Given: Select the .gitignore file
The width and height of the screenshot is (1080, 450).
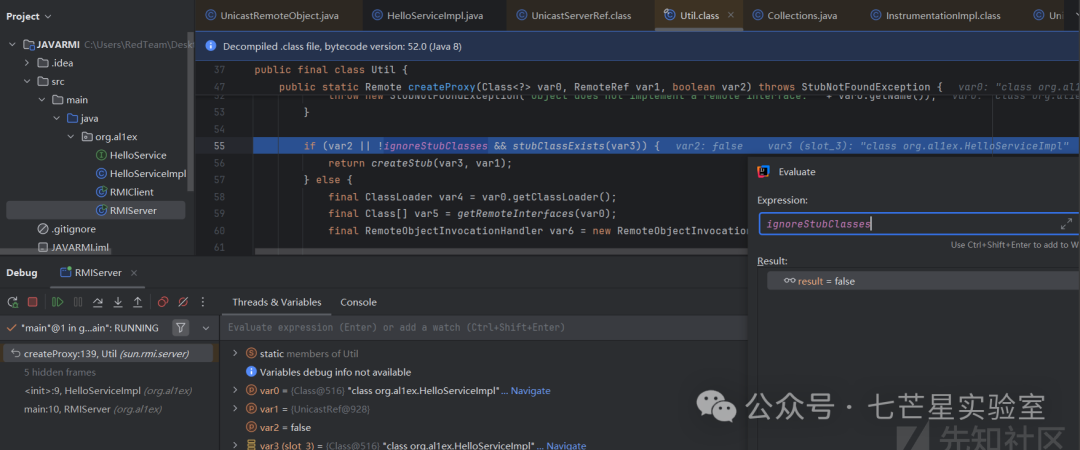Looking at the screenshot, I should pyautogui.click(x=67, y=229).
